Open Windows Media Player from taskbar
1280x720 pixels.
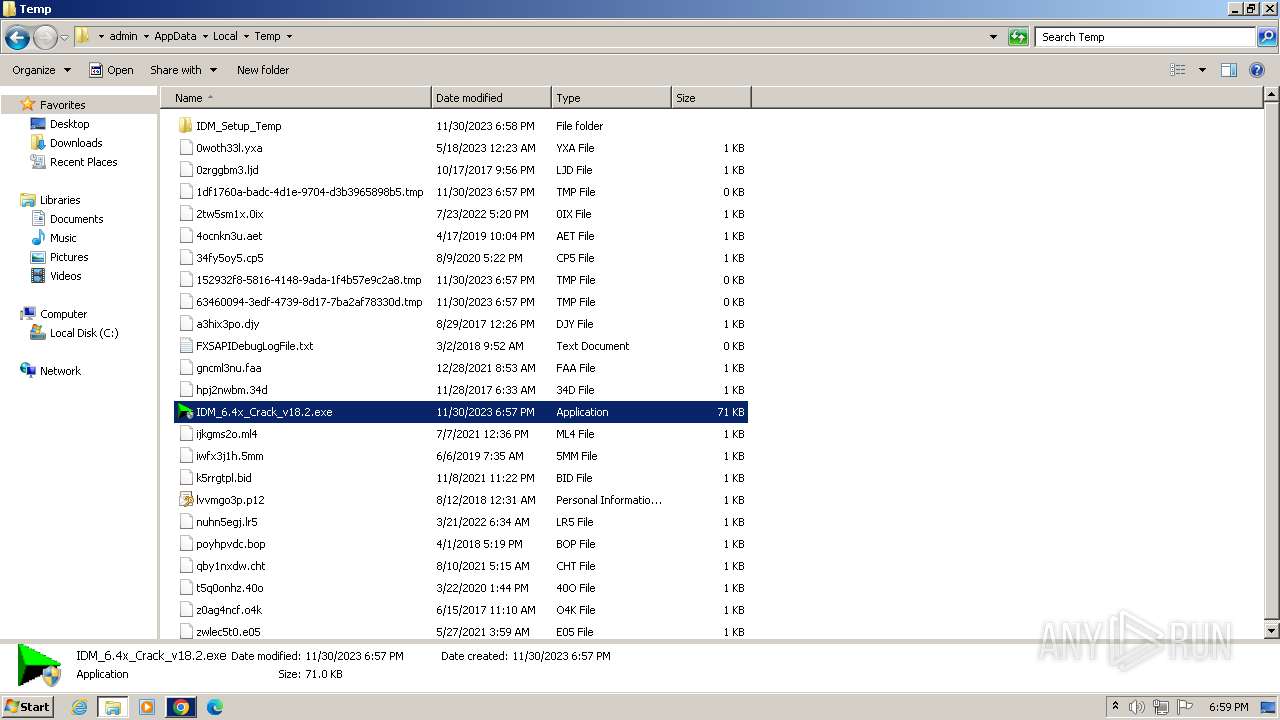[x=147, y=707]
